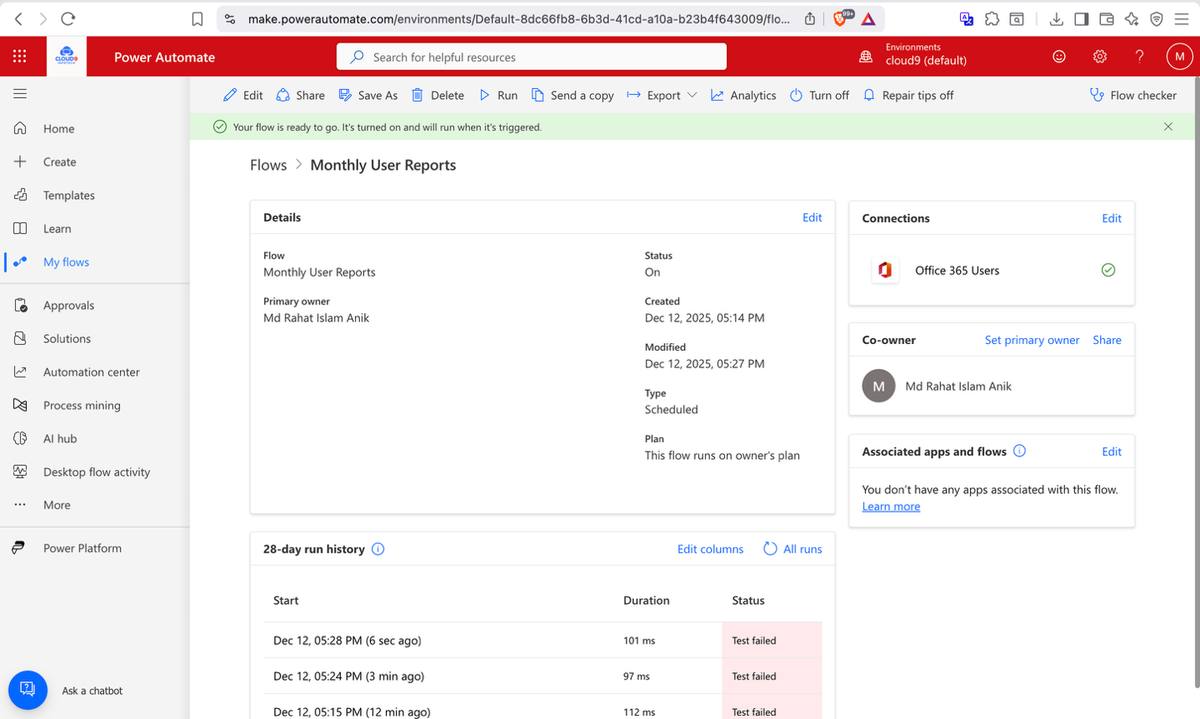The height and width of the screenshot is (719, 1200).
Task: Open Templates from the sidebar
Action: pyautogui.click(x=69, y=195)
